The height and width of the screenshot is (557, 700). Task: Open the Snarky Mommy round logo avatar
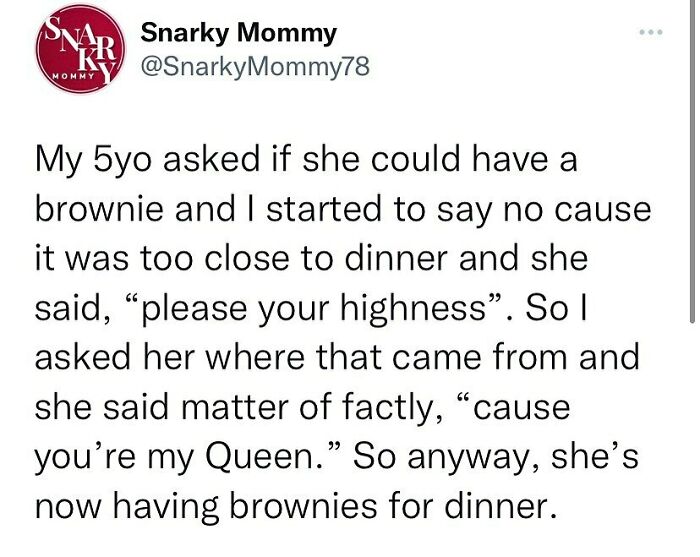tap(81, 49)
